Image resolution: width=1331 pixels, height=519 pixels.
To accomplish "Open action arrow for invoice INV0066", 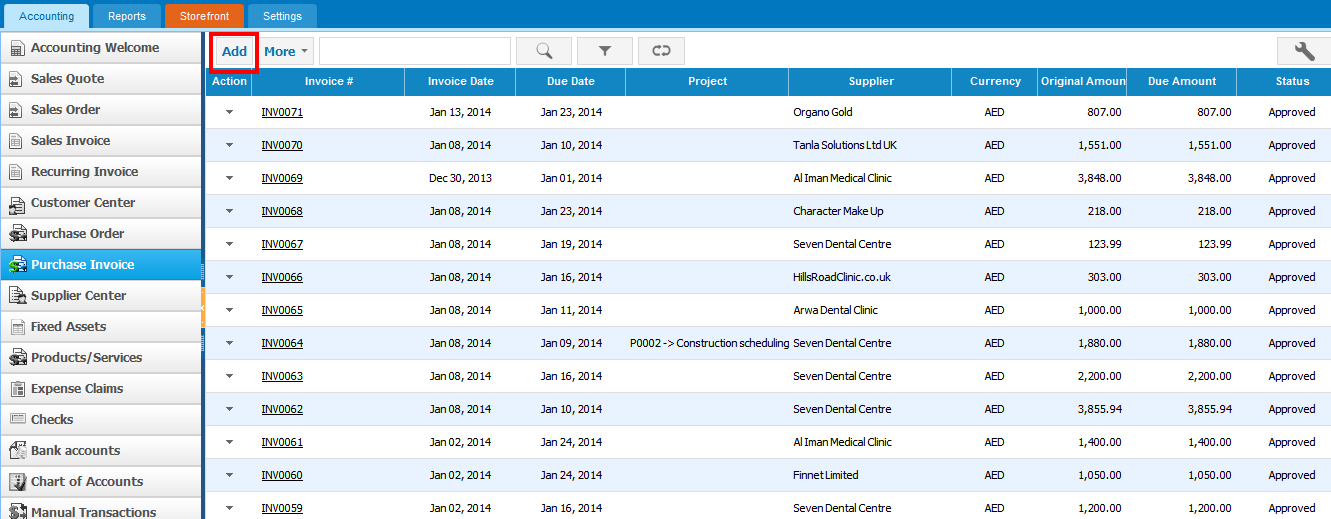I will tap(229, 277).
